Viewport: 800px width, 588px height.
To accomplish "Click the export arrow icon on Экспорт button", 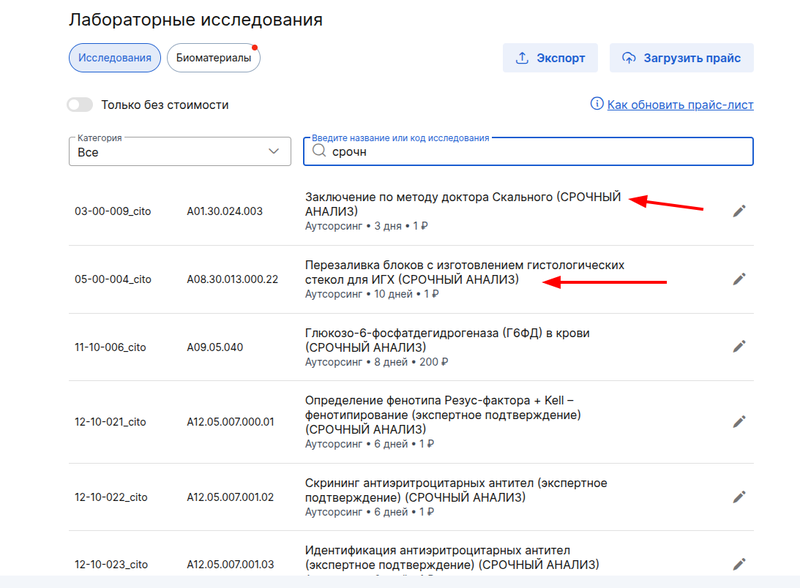I will [x=521, y=57].
